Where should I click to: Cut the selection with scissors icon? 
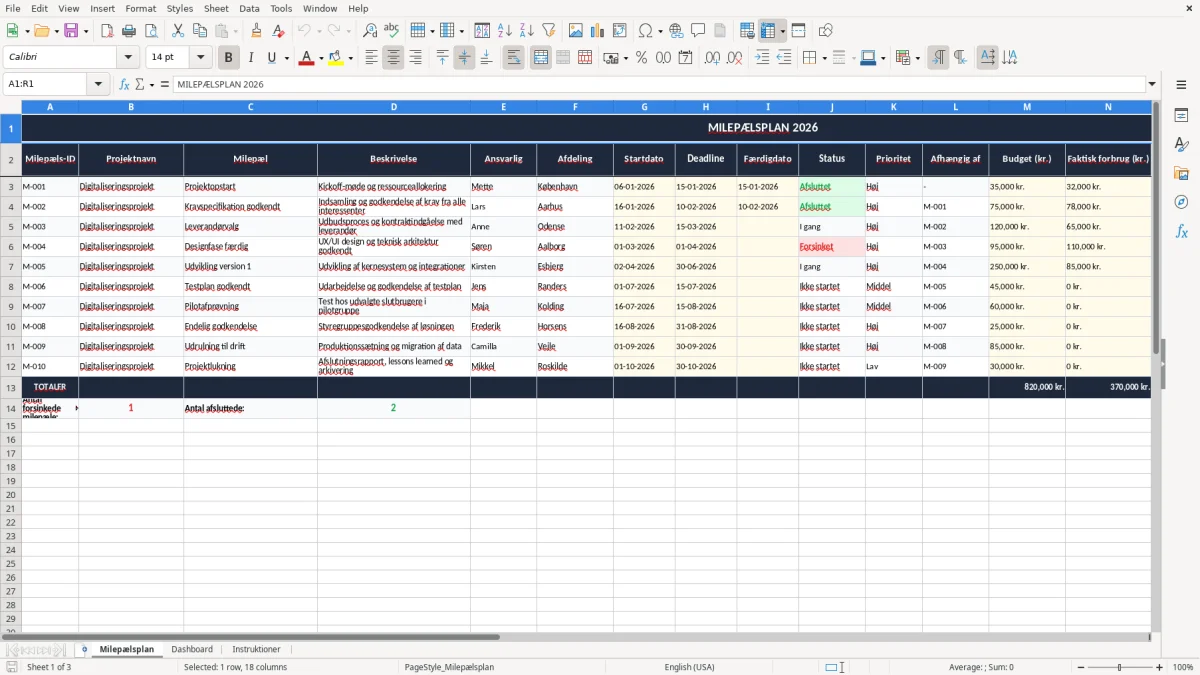[x=178, y=31]
